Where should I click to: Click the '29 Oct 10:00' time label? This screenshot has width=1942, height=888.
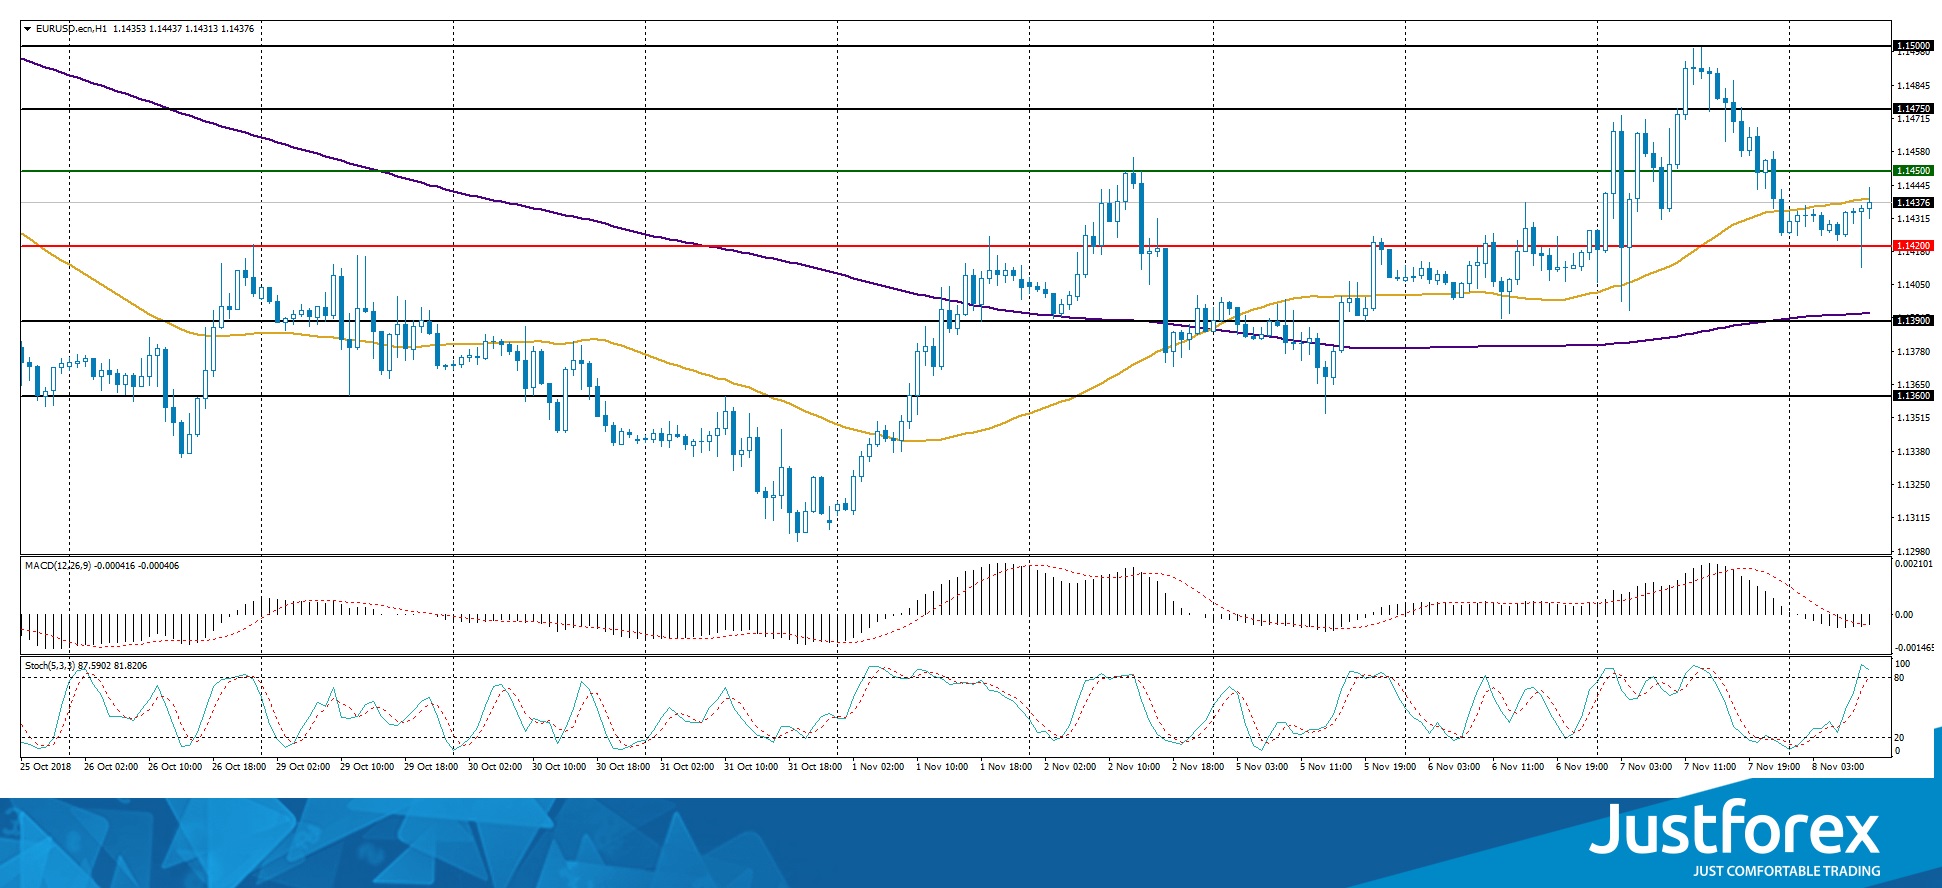coord(367,767)
